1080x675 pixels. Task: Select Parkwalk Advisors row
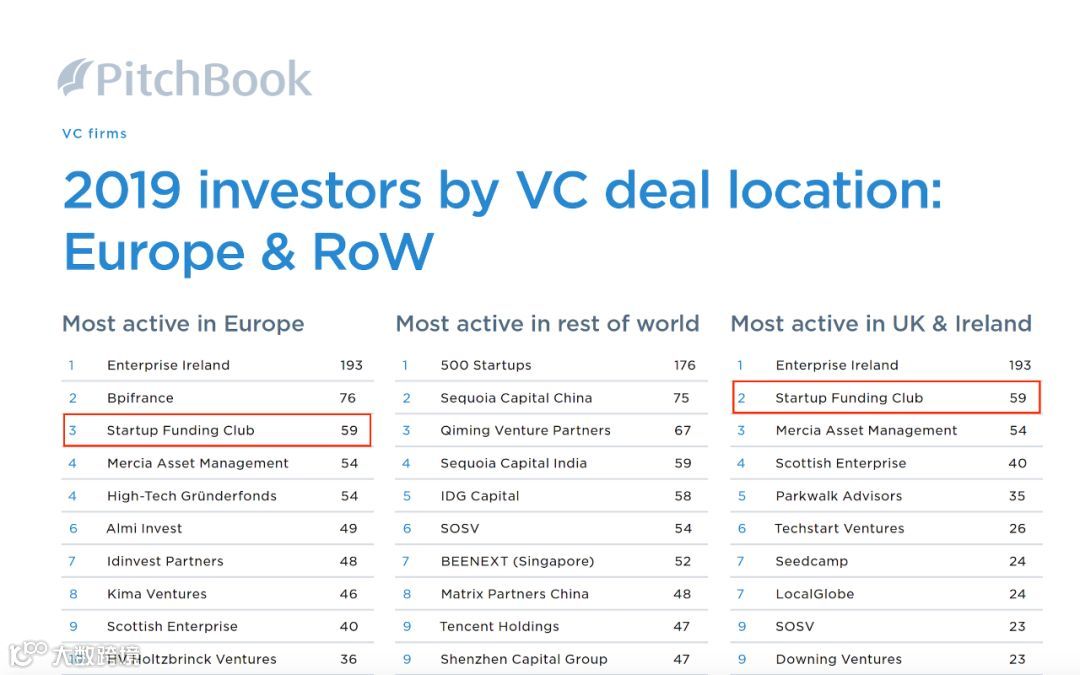(x=839, y=496)
